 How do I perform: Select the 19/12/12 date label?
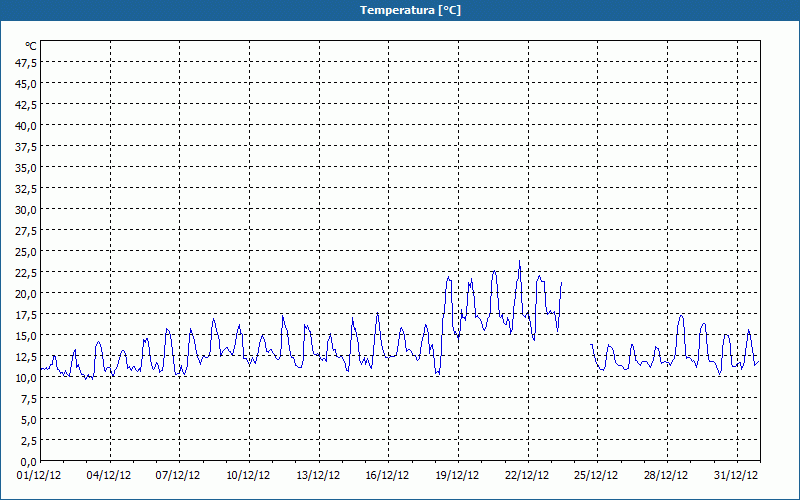[457, 476]
